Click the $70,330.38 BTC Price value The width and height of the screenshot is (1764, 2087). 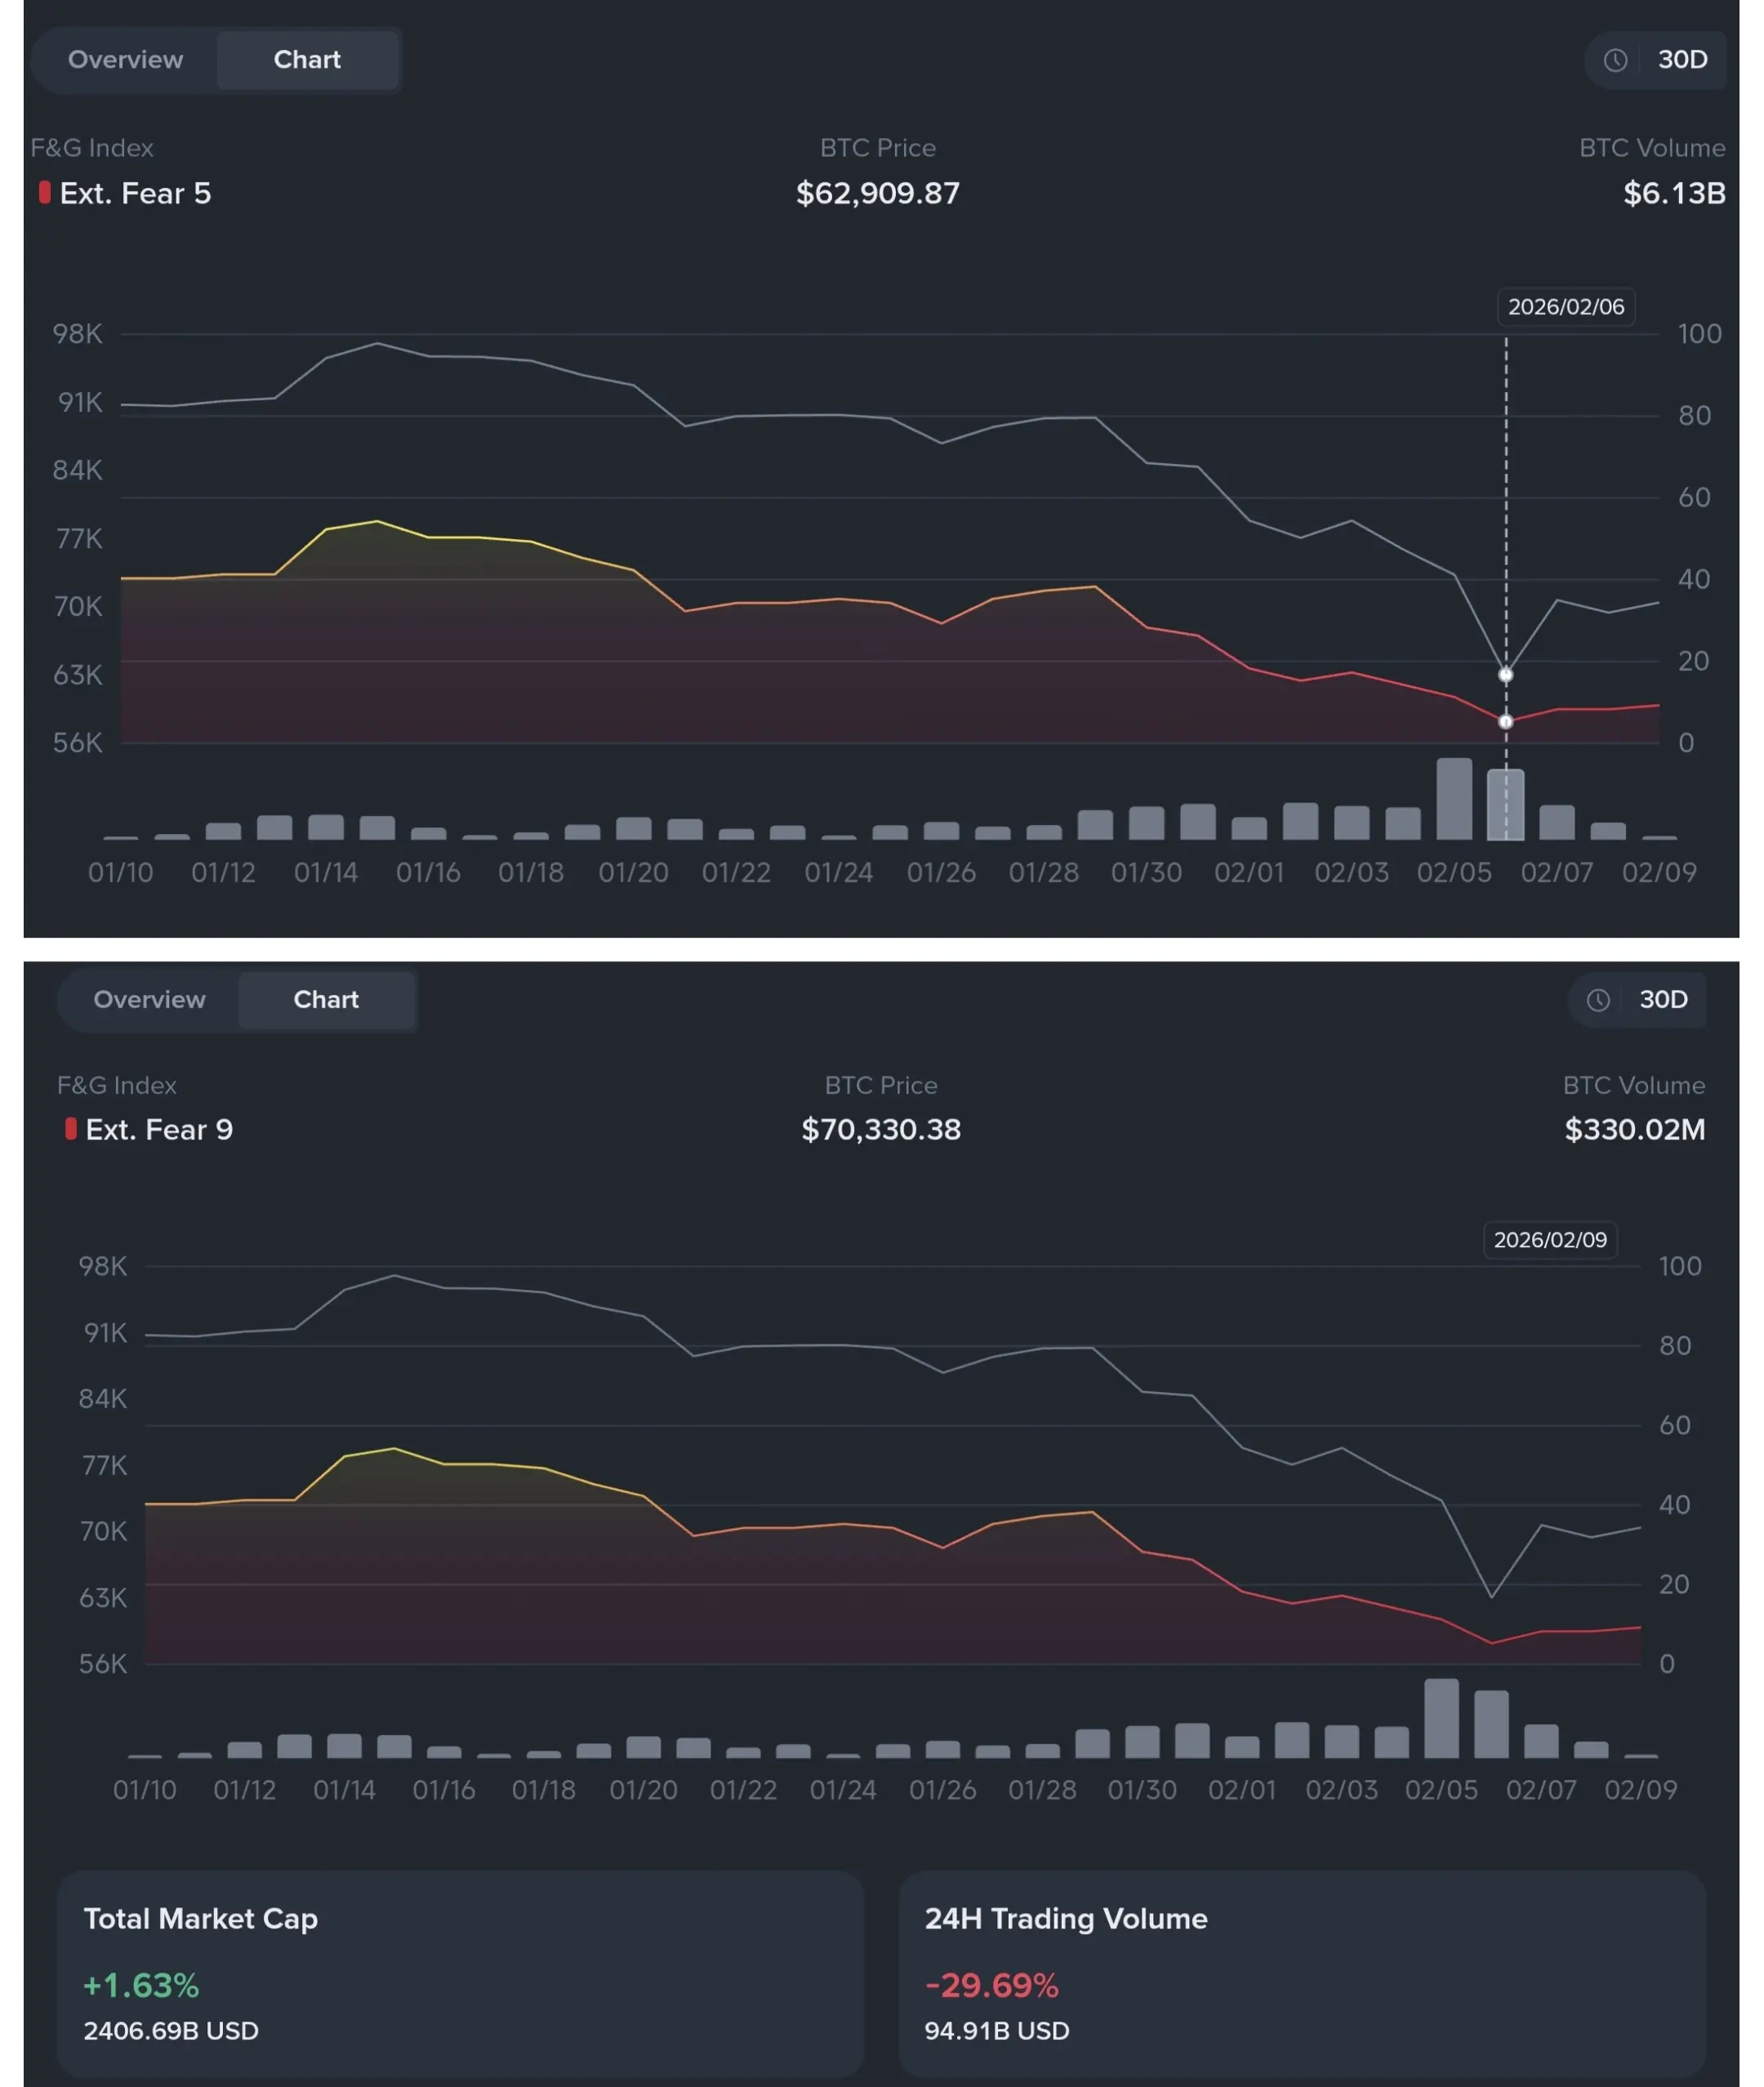point(880,1129)
